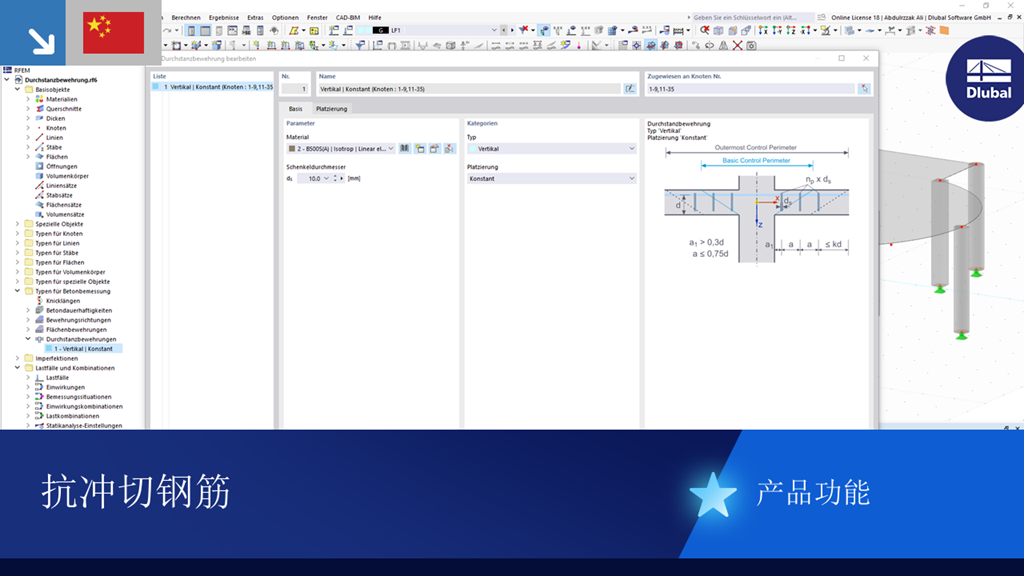This screenshot has width=1024, height=576.
Task: Collapse the Basisobjekte tree folder
Action: point(18,89)
